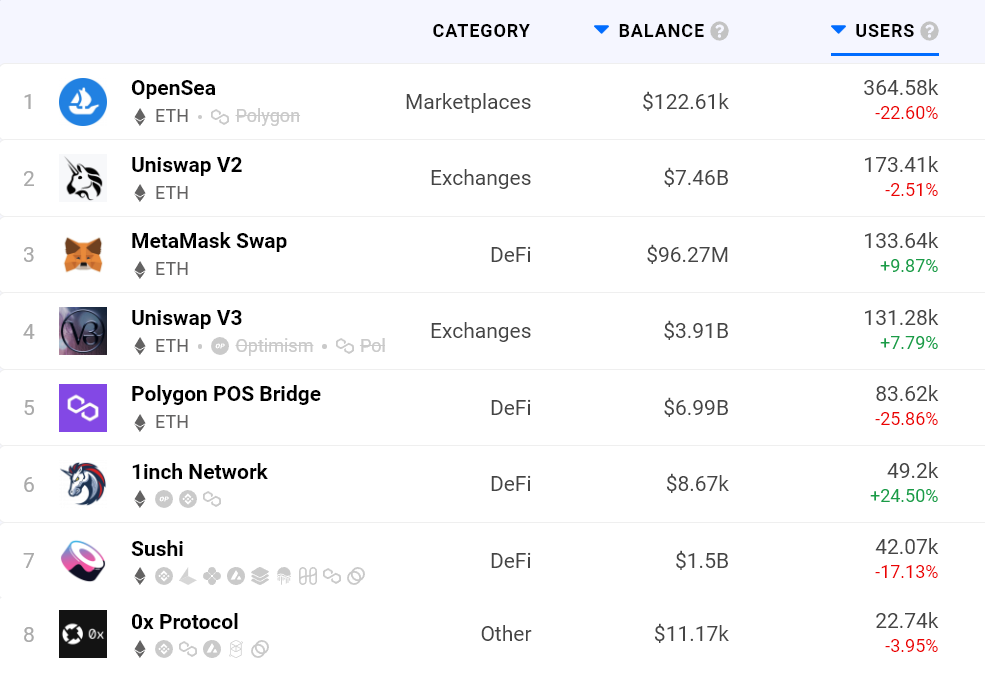Click the Sushi logo icon
The width and height of the screenshot is (985, 673).
tap(83, 560)
